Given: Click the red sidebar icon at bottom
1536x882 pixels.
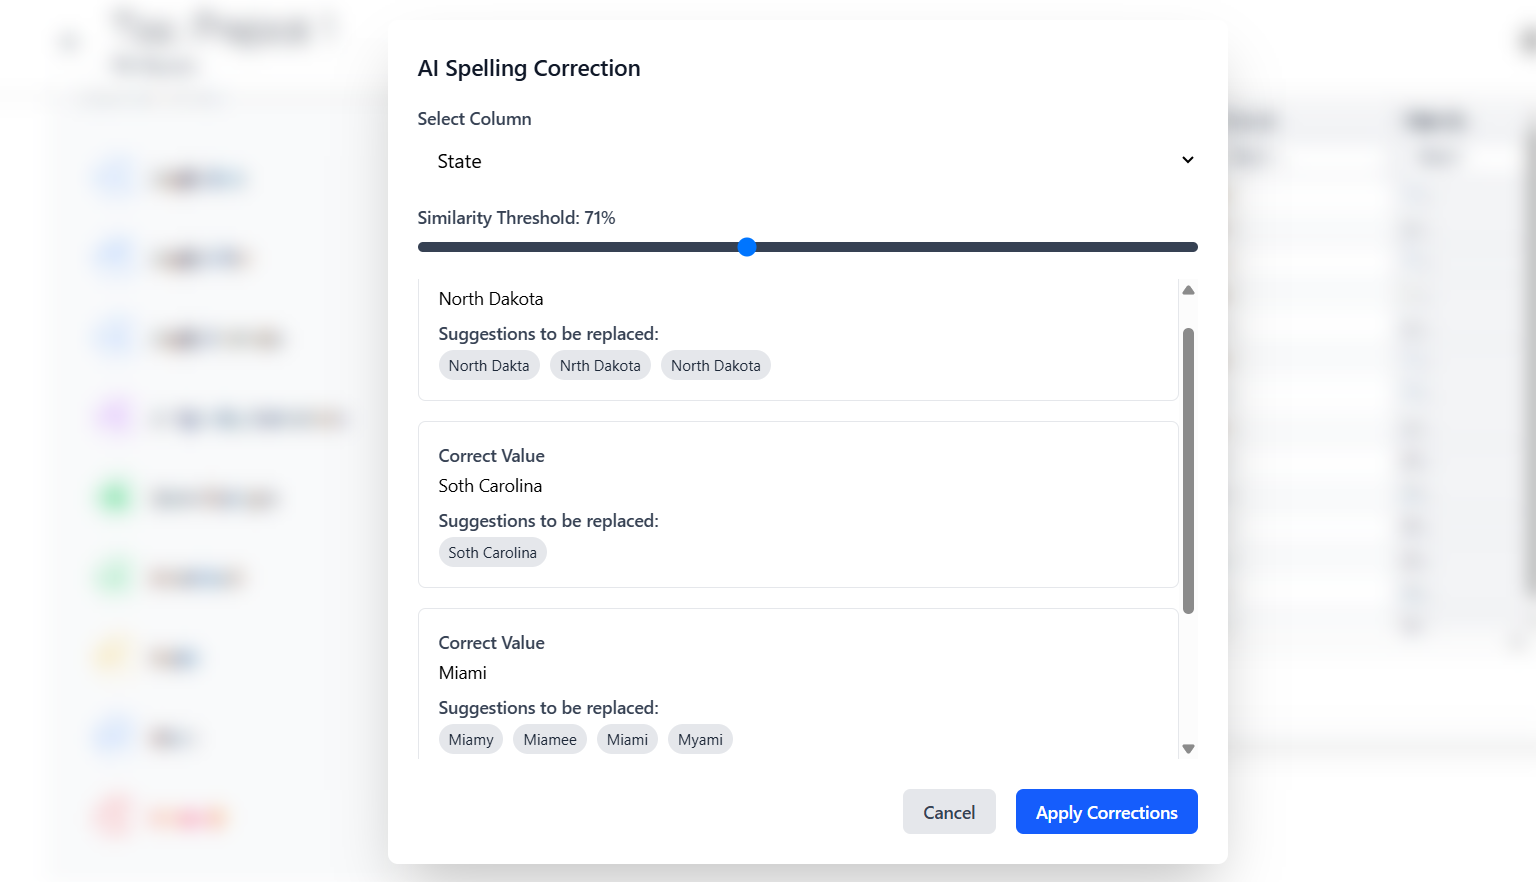Looking at the screenshot, I should (113, 817).
